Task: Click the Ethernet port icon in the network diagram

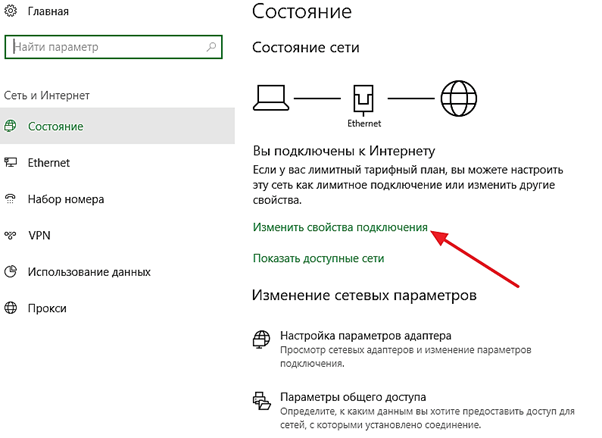Action: tap(361, 99)
